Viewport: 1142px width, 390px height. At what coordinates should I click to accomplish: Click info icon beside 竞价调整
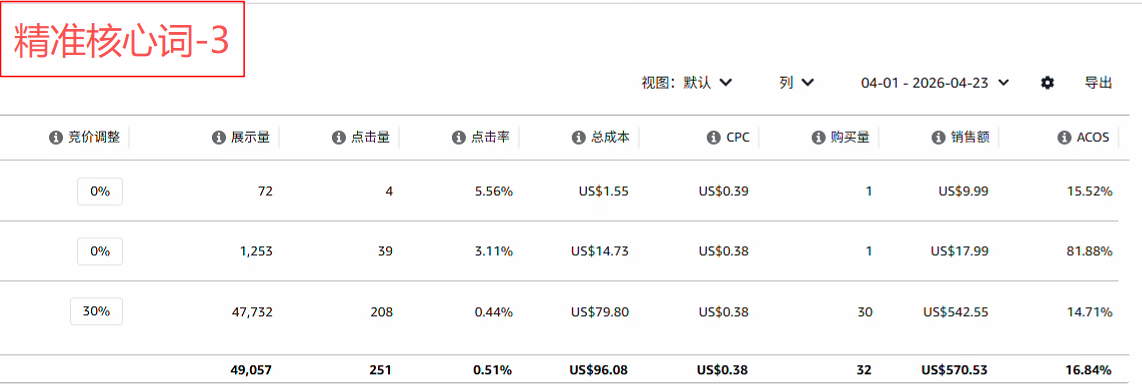click(55, 137)
